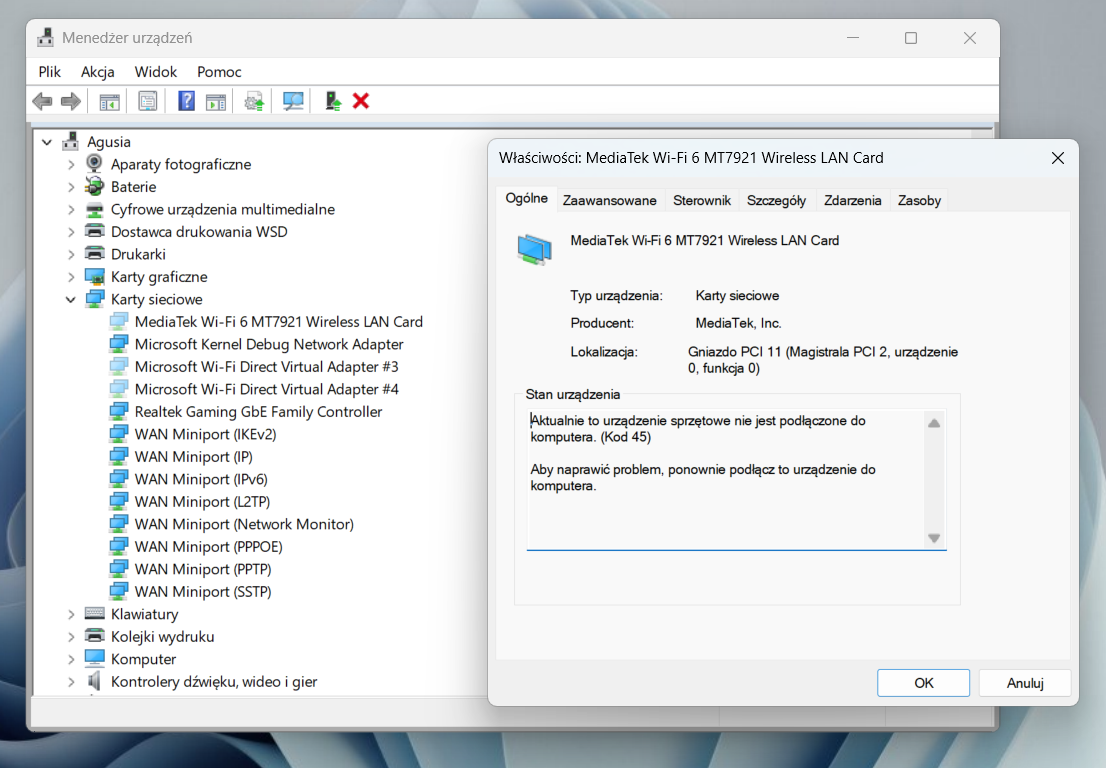
Task: Switch to the Zaawansowane tab
Action: coord(609,200)
